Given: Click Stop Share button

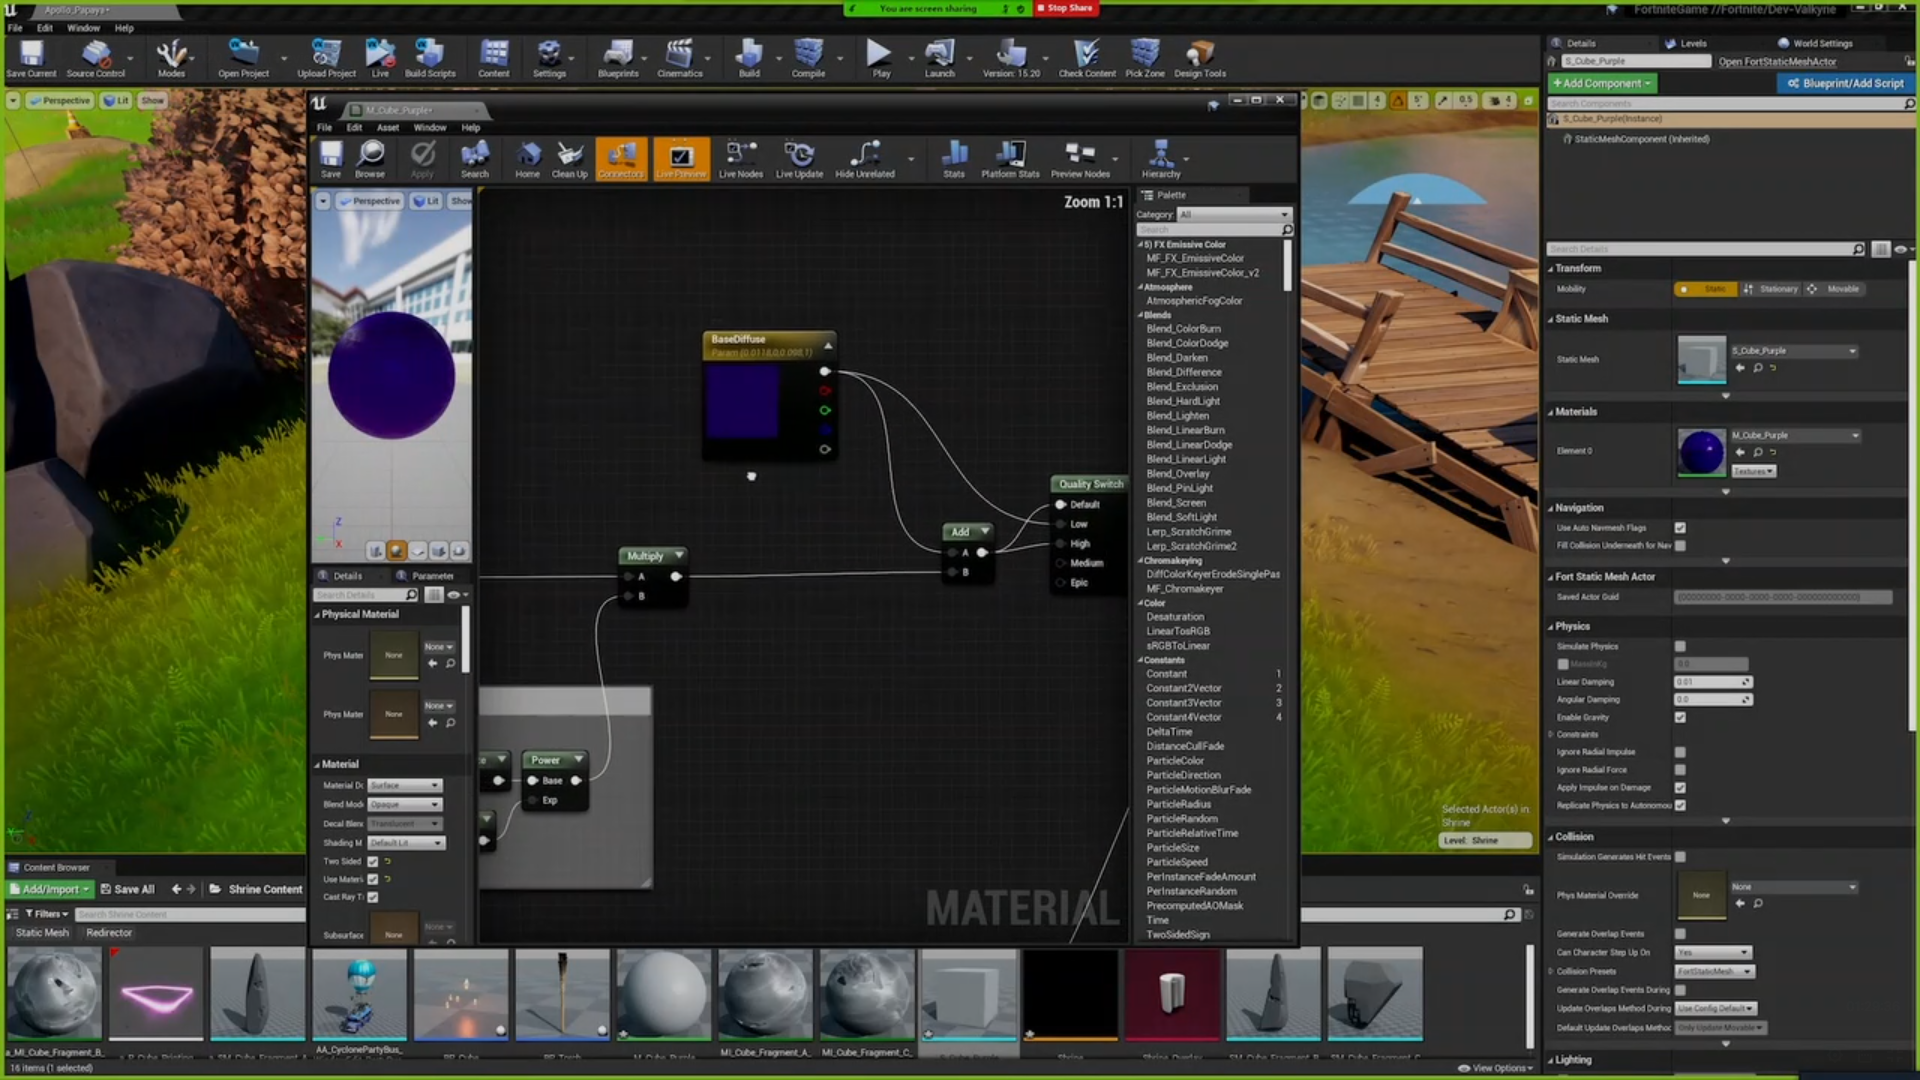Looking at the screenshot, I should pyautogui.click(x=1068, y=8).
